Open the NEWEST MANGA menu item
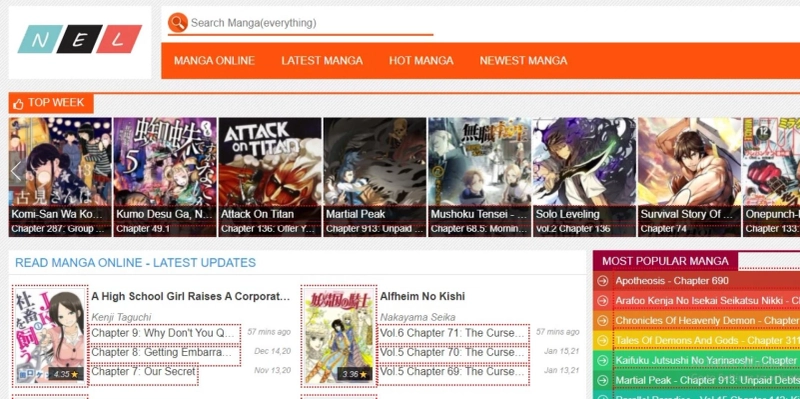This screenshot has width=800, height=399. click(523, 61)
